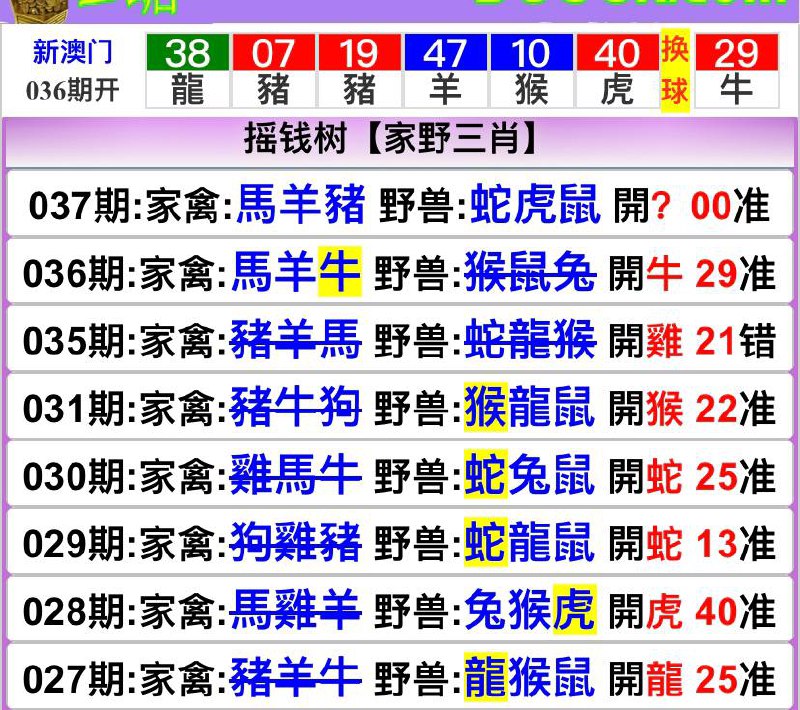
Task: Click struck-out 豬羊馬 in 035期 row
Action: (296, 340)
